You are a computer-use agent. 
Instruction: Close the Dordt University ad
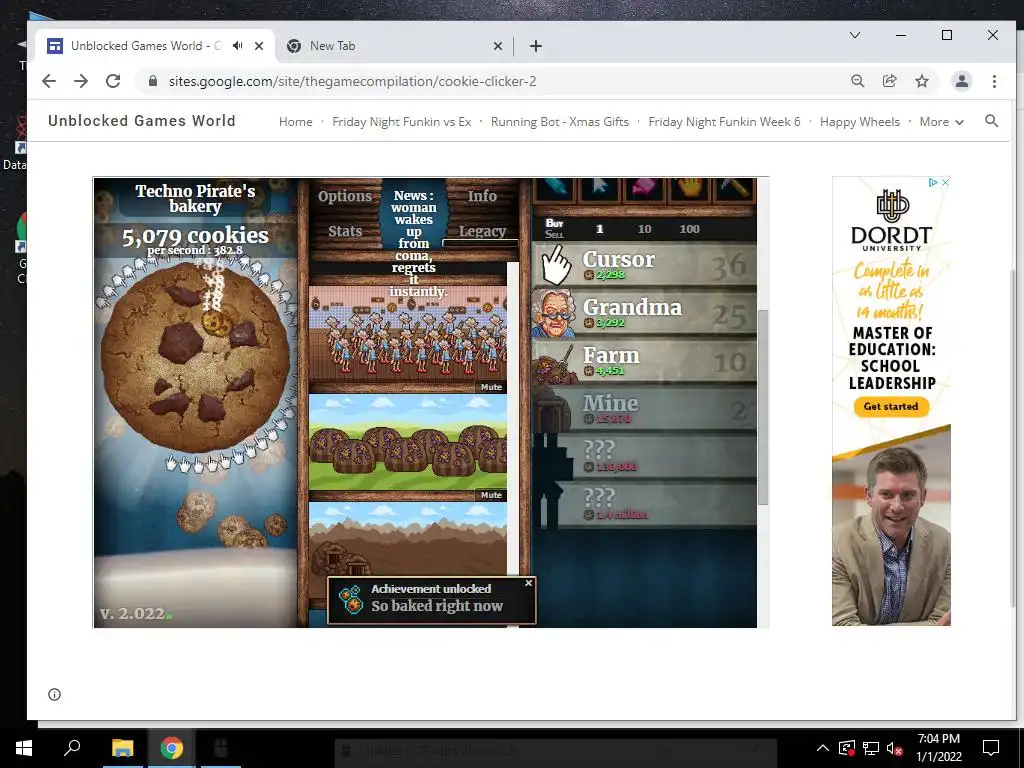(x=945, y=182)
